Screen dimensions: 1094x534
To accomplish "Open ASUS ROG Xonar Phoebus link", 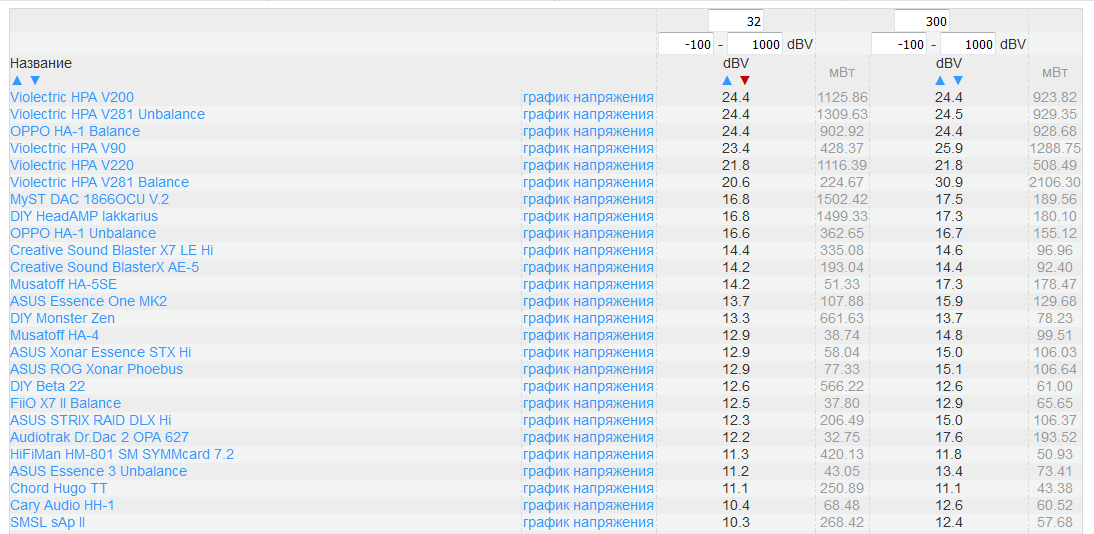I will pyautogui.click(x=96, y=369).
